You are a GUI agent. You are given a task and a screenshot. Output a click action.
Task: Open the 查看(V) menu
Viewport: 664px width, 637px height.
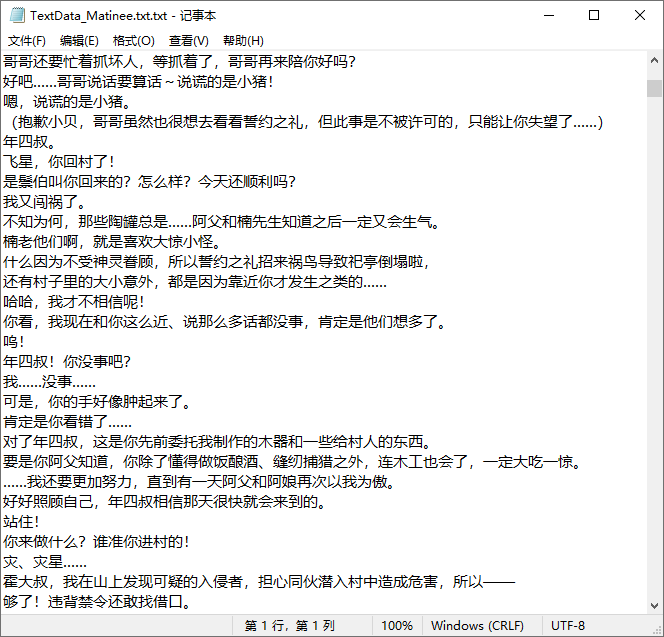coord(188,41)
